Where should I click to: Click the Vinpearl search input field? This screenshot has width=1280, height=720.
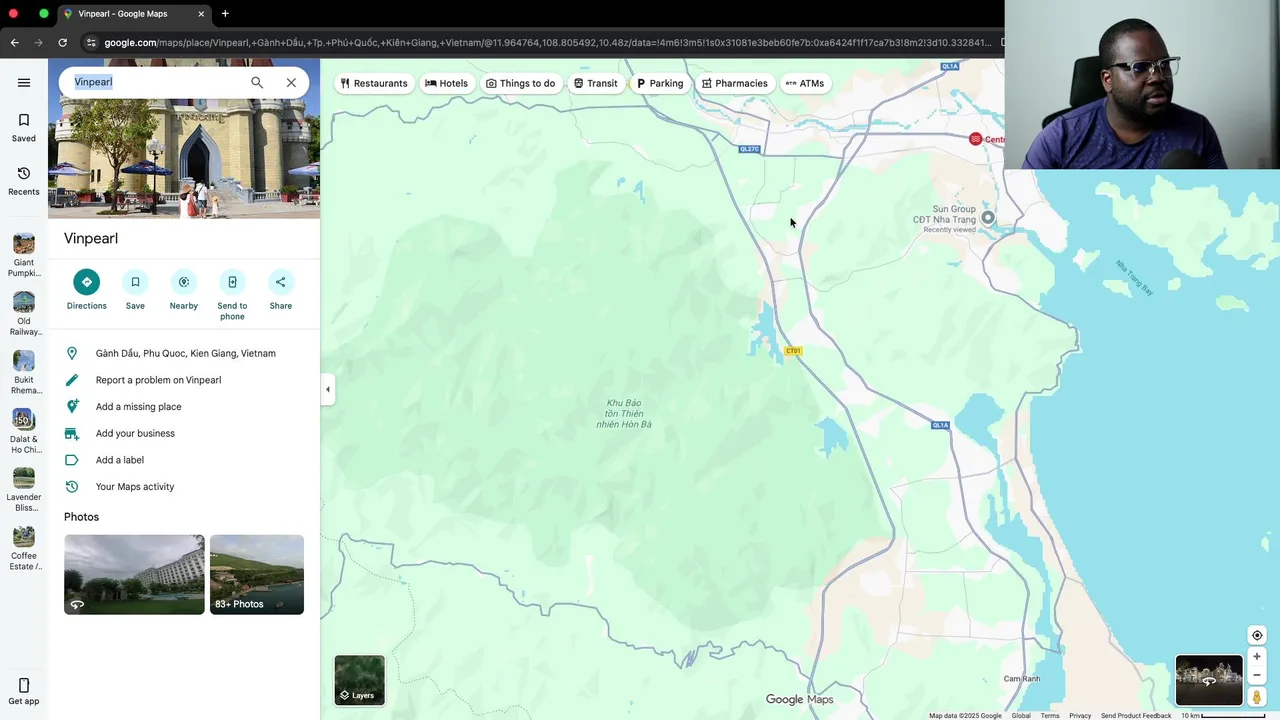155,82
